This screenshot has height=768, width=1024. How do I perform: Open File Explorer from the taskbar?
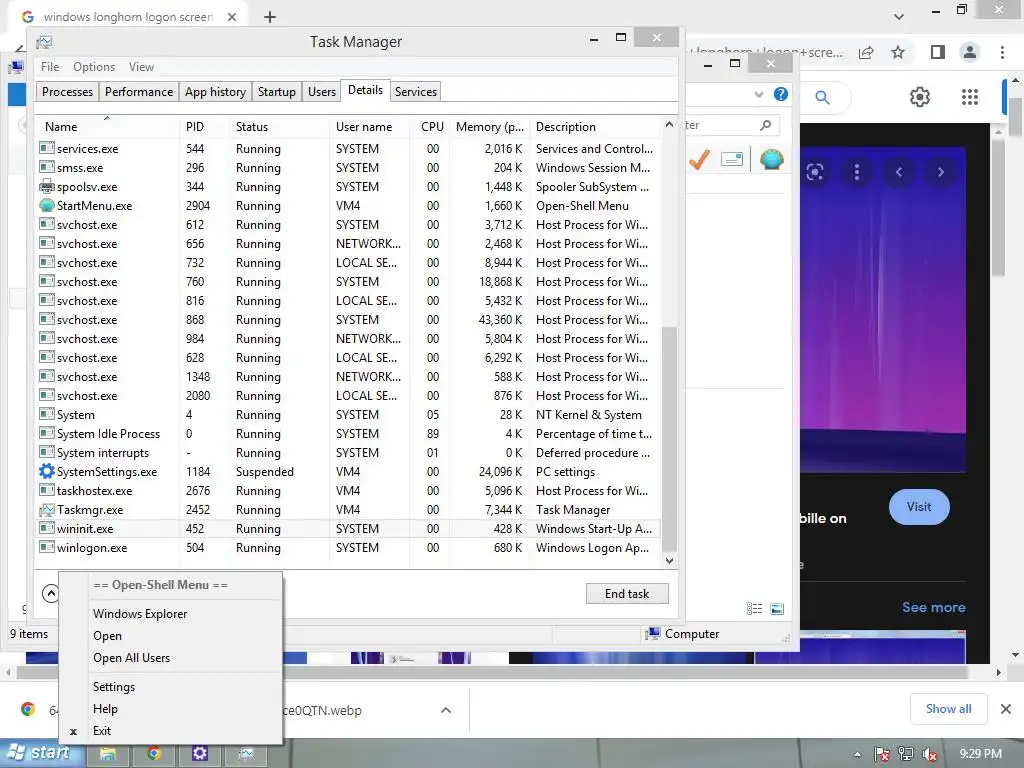[108, 754]
